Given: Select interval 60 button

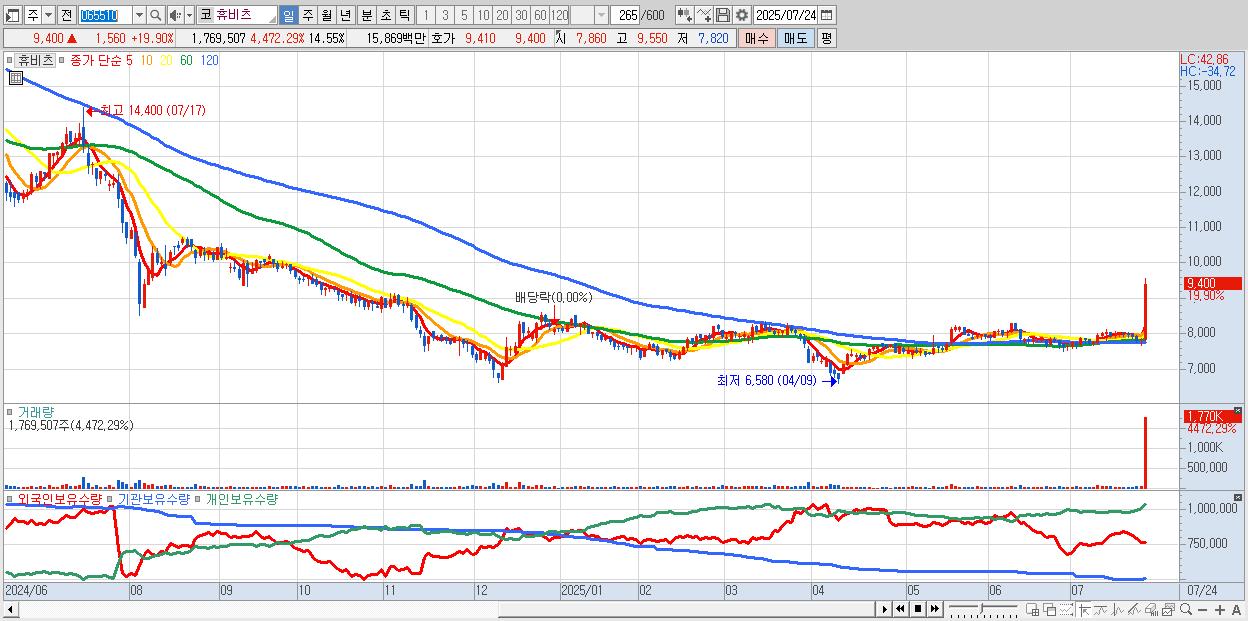Looking at the screenshot, I should pos(540,15).
